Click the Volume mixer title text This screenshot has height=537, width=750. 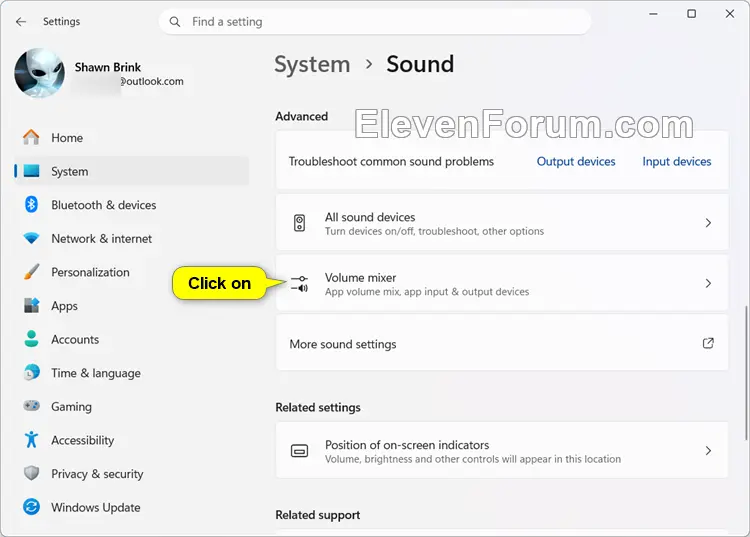tap(360, 278)
